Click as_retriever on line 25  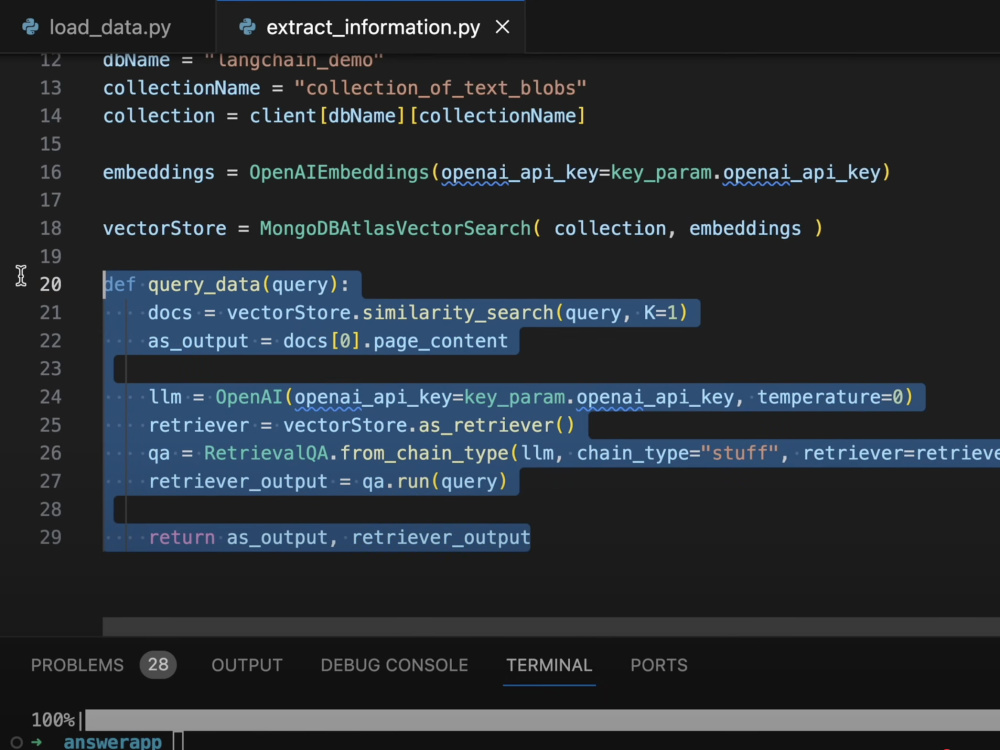pos(486,425)
